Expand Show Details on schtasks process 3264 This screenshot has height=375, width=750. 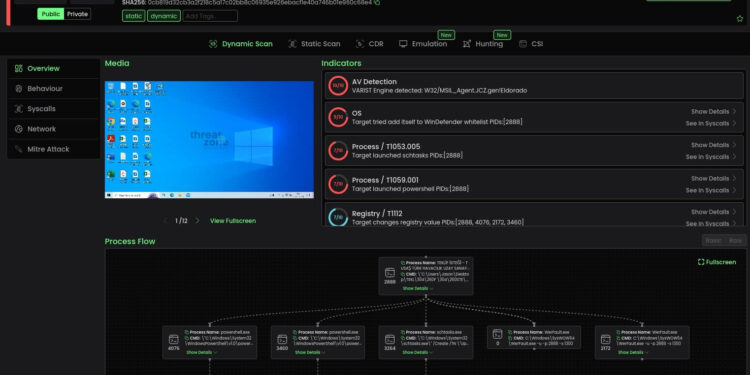(x=418, y=353)
